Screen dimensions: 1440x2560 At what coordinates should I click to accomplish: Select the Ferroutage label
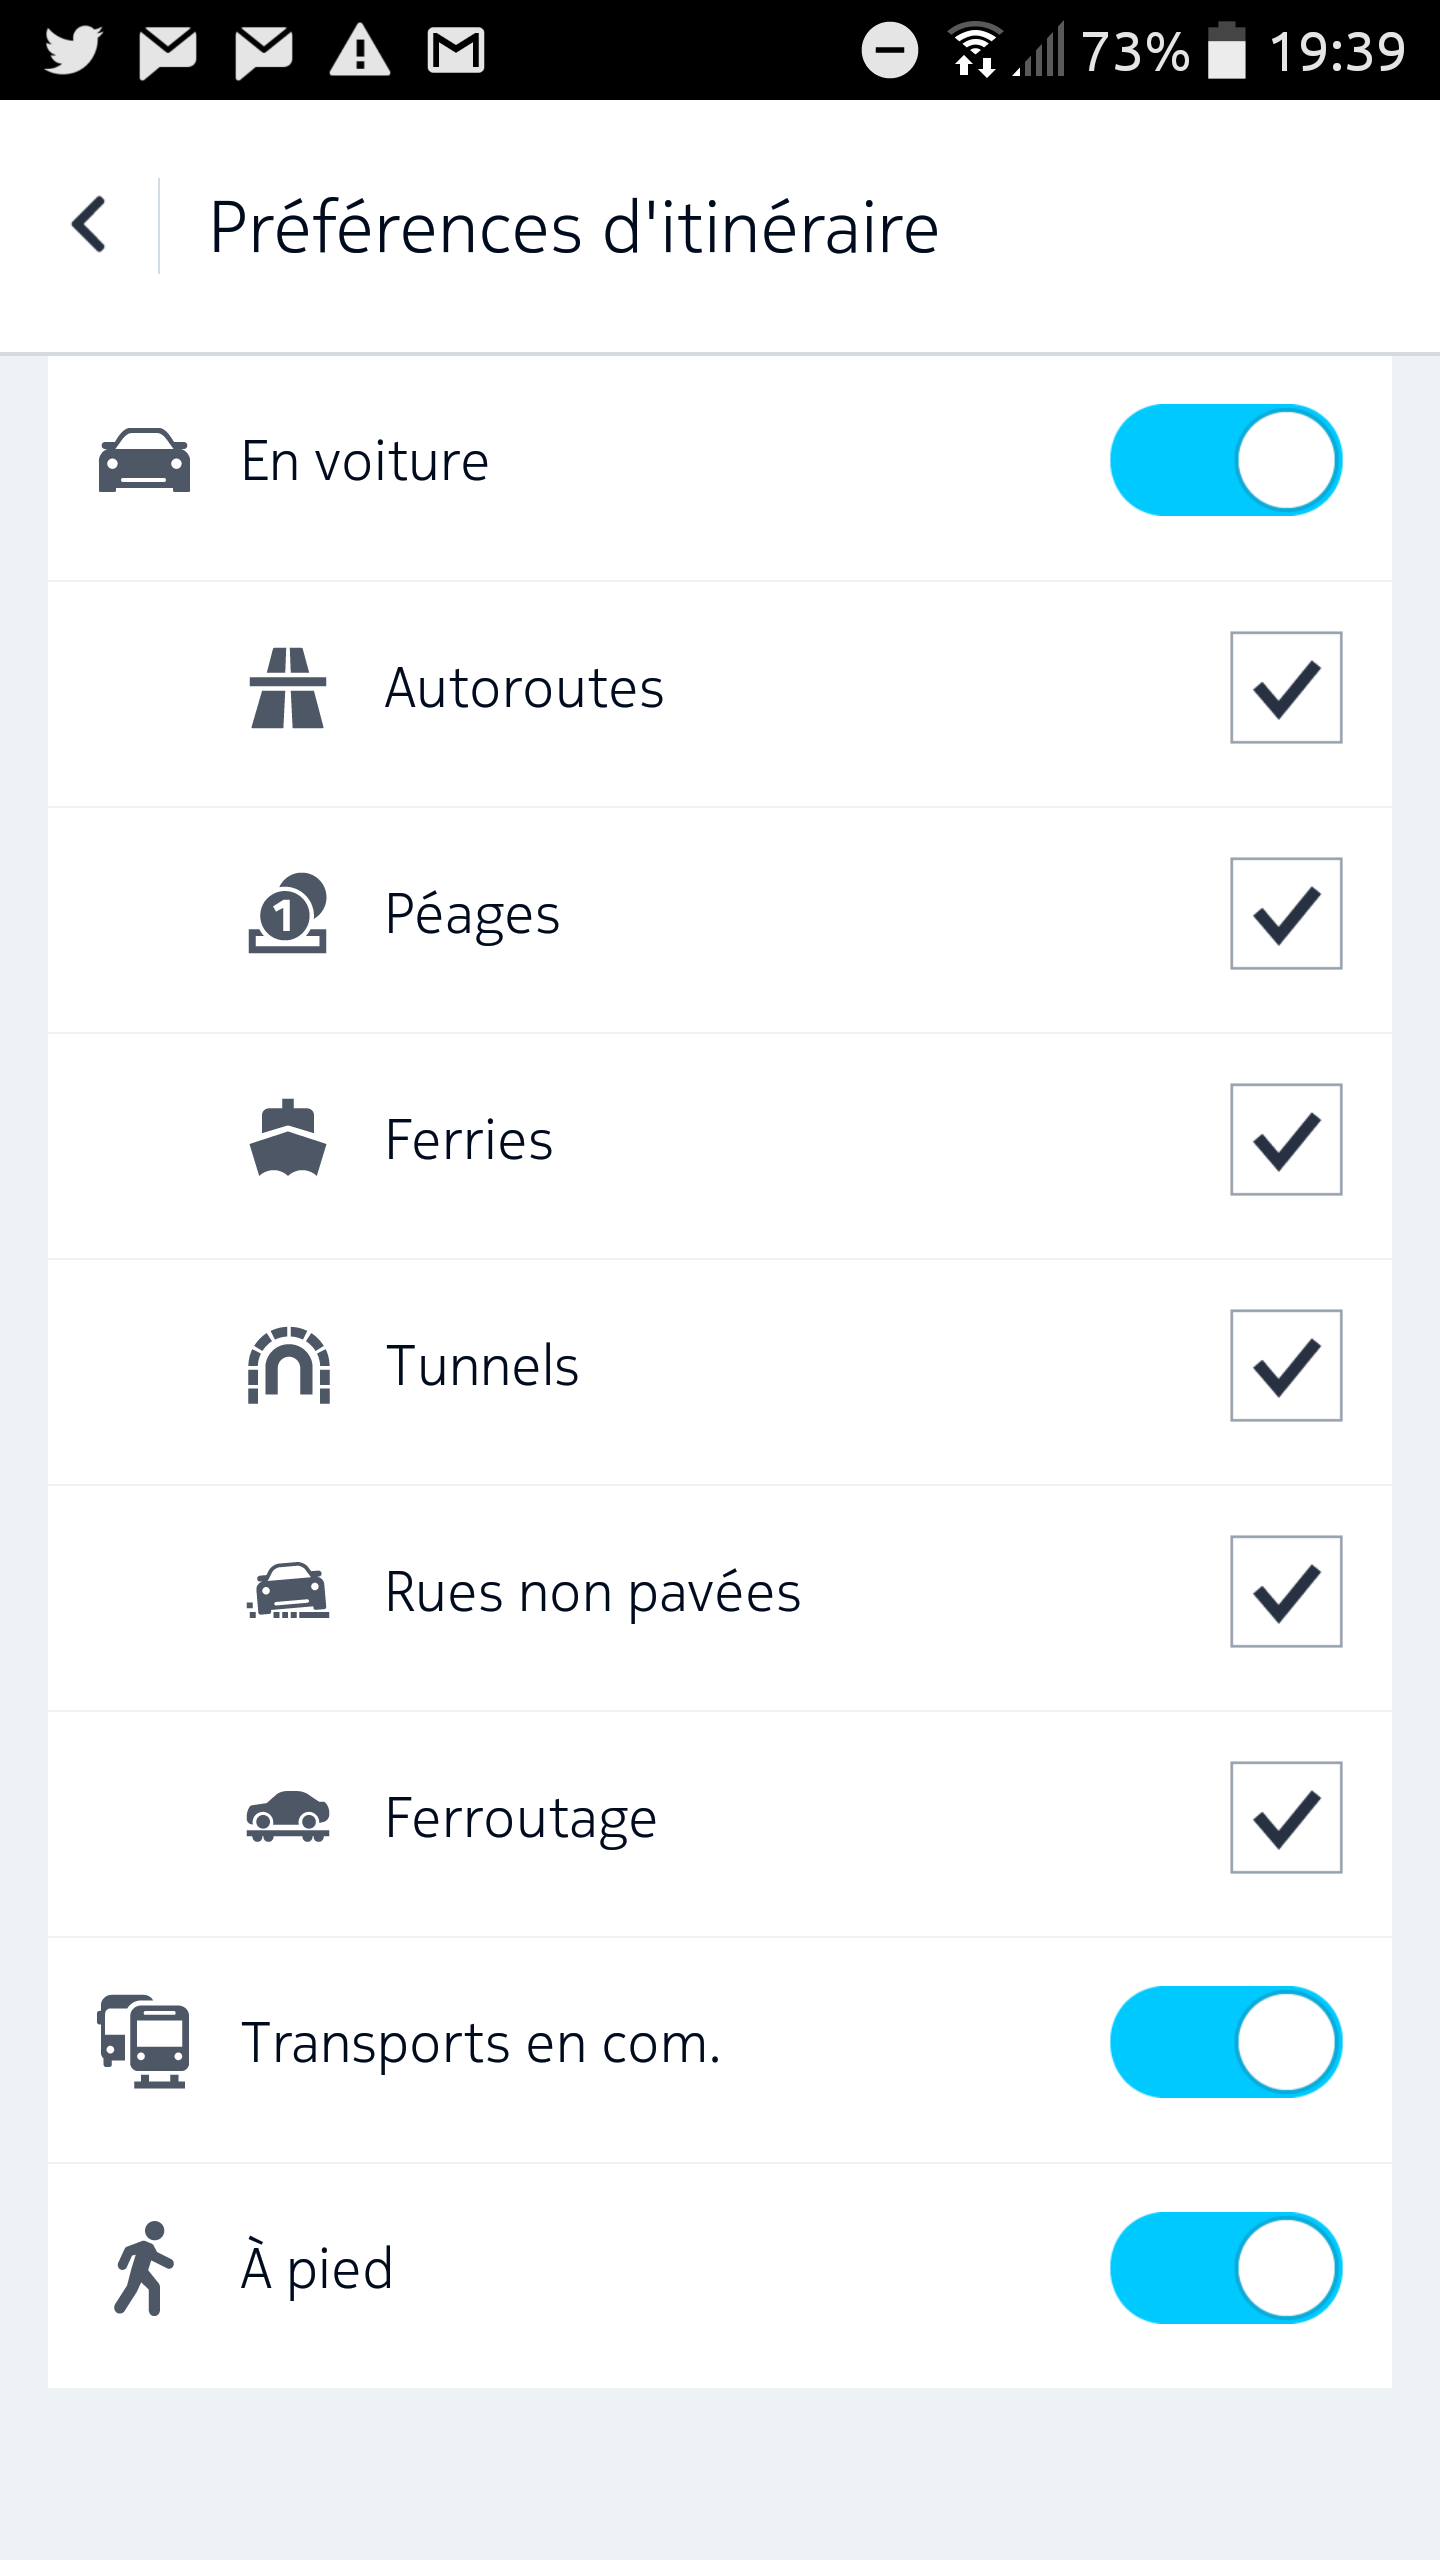521,1819
